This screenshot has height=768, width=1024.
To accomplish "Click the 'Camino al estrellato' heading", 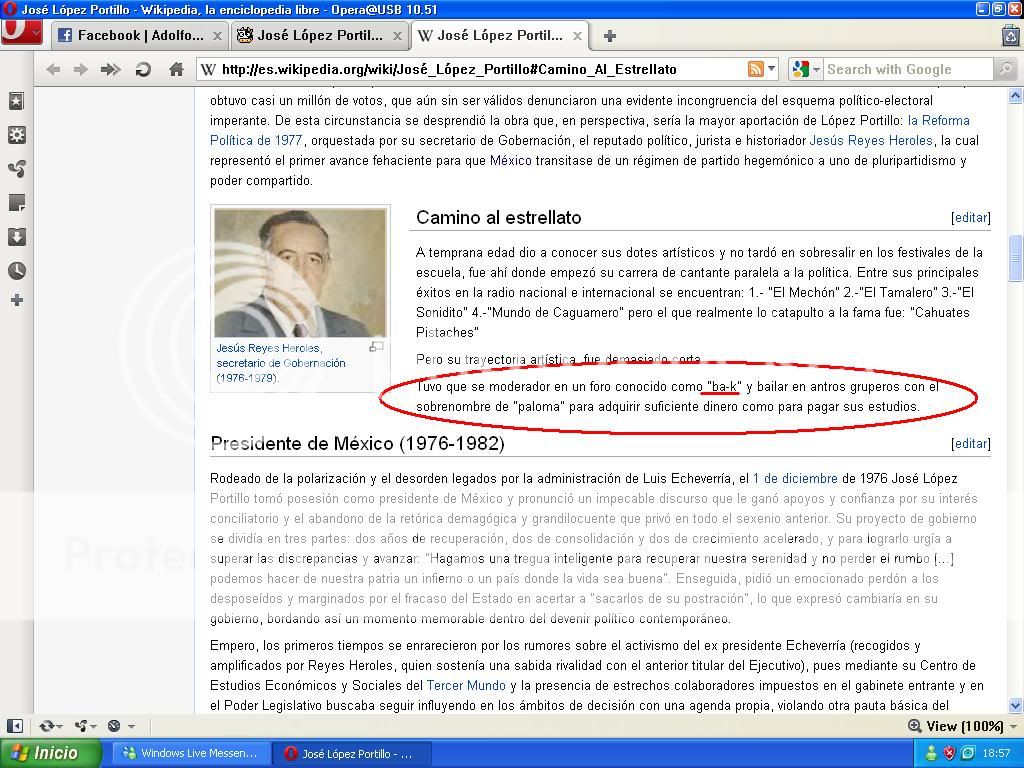I will pos(498,217).
